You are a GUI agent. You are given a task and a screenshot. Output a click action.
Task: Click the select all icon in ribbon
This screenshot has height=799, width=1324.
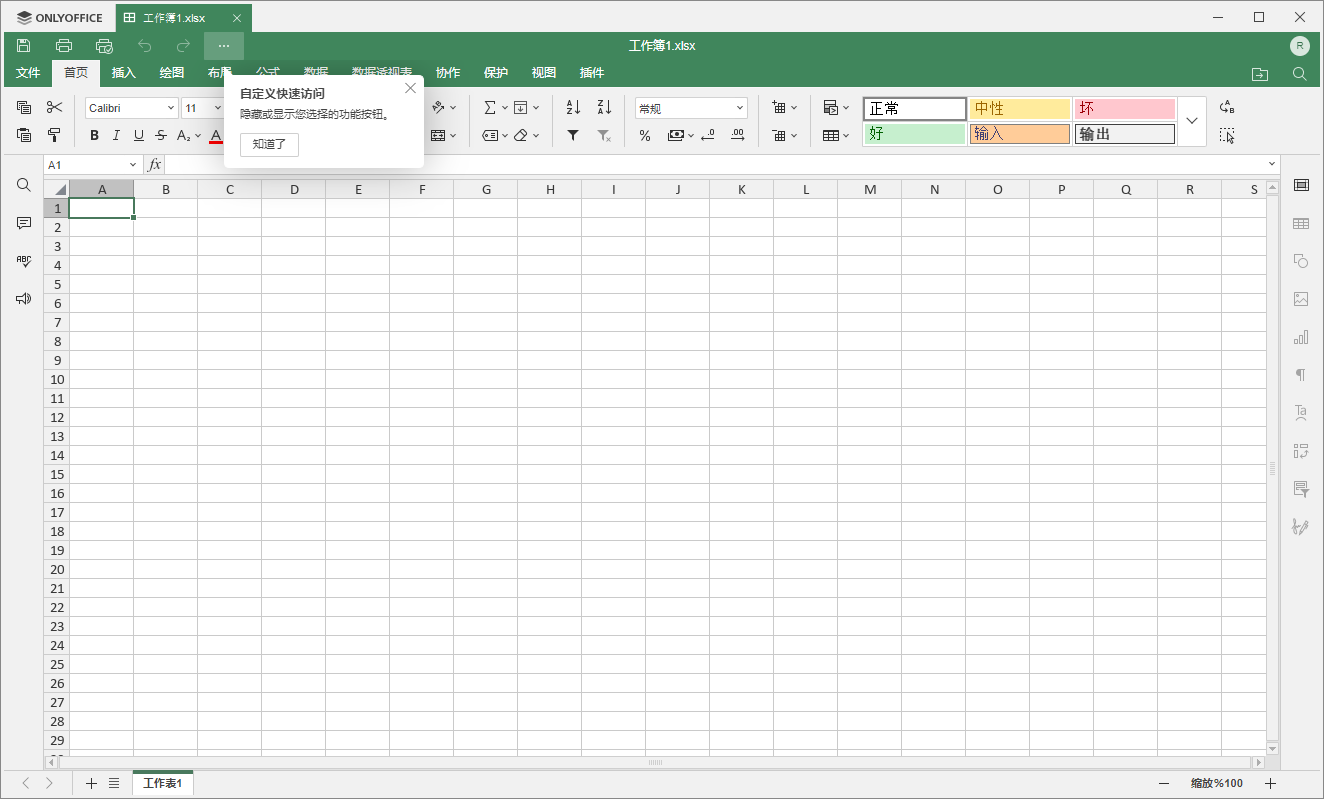click(x=1227, y=135)
